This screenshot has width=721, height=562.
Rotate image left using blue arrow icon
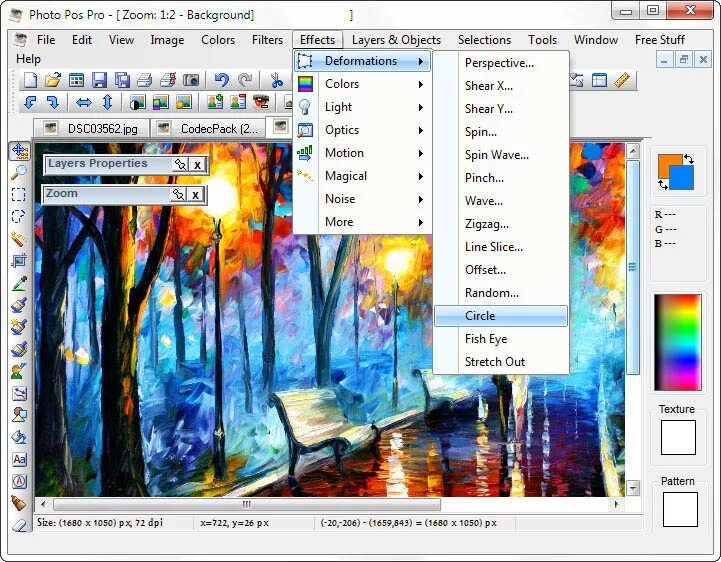point(30,102)
